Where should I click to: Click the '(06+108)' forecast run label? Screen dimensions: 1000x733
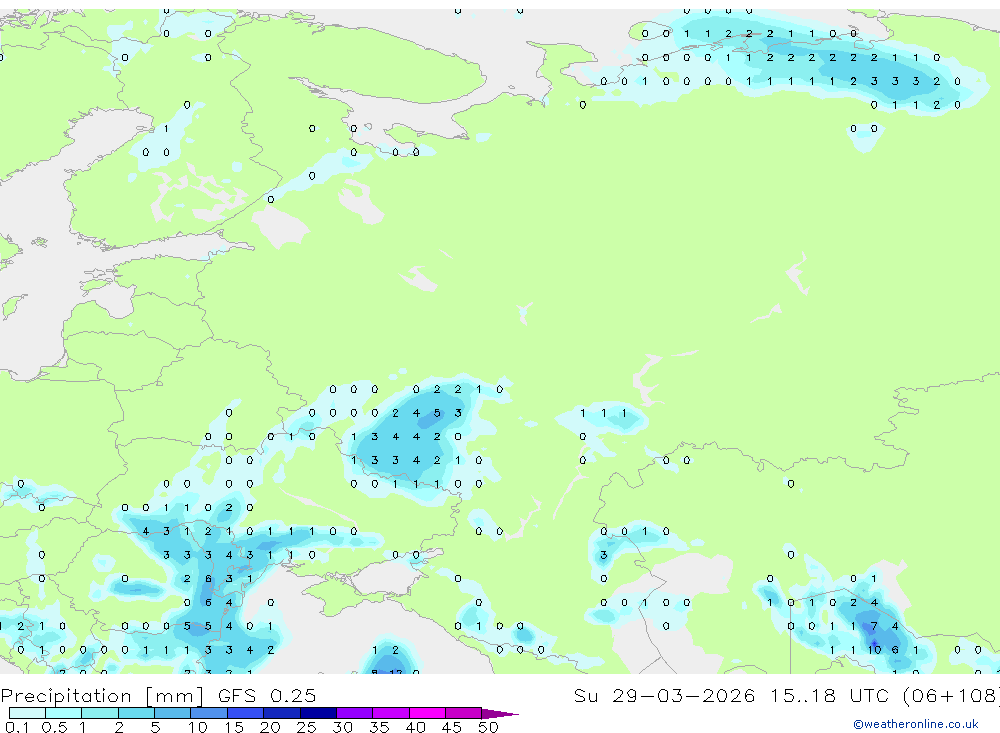coord(951,695)
